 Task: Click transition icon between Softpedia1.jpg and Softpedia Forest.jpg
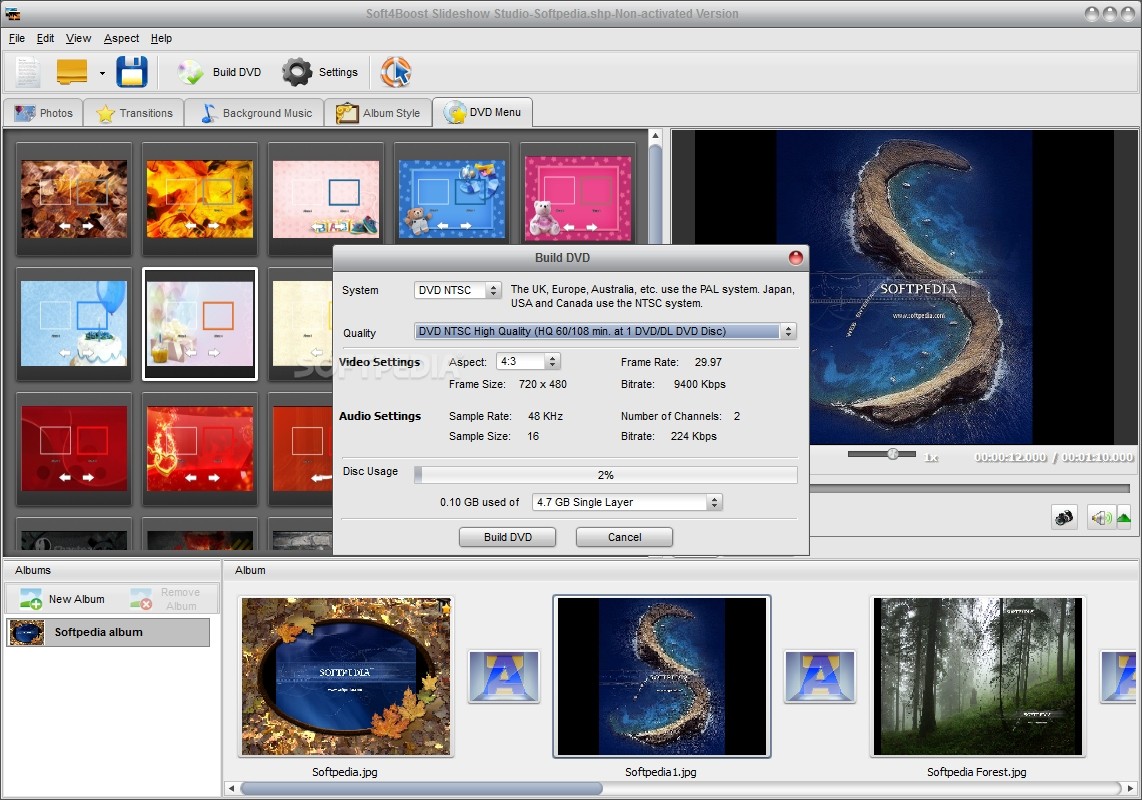click(819, 677)
